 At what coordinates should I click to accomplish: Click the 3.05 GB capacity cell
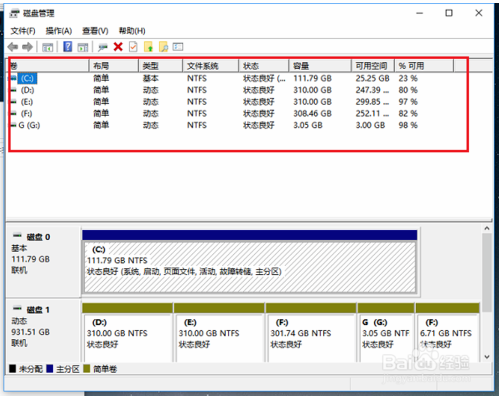pyautogui.click(x=308, y=125)
